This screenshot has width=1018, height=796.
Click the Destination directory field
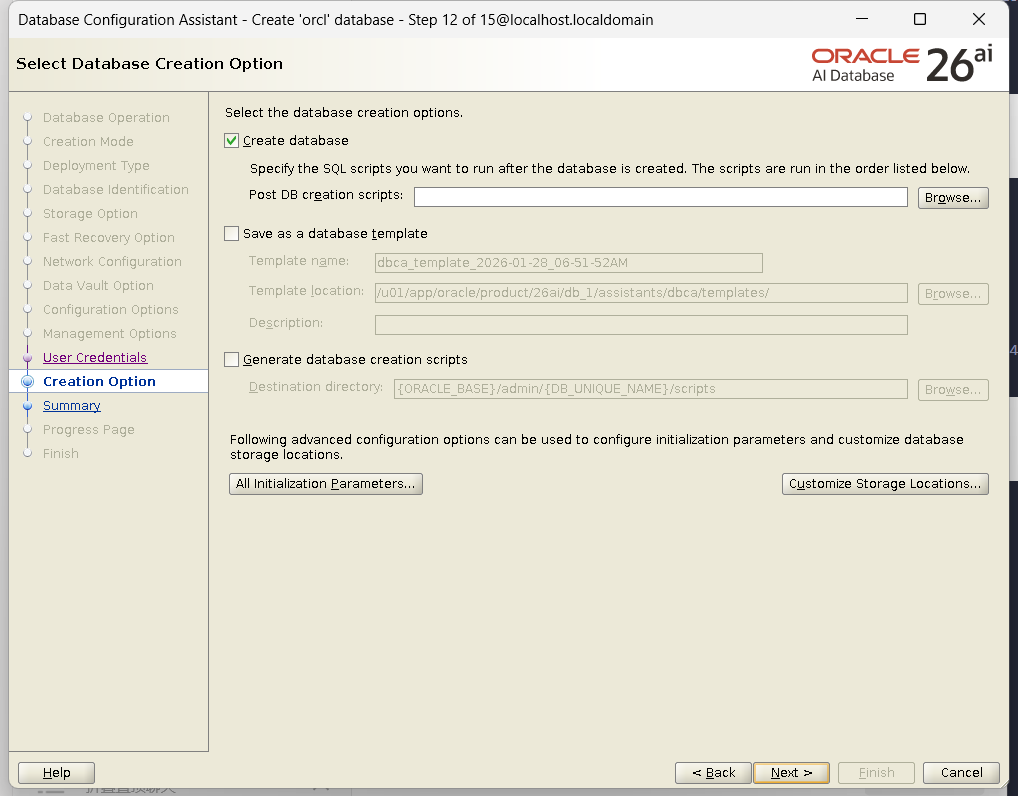tap(651, 389)
